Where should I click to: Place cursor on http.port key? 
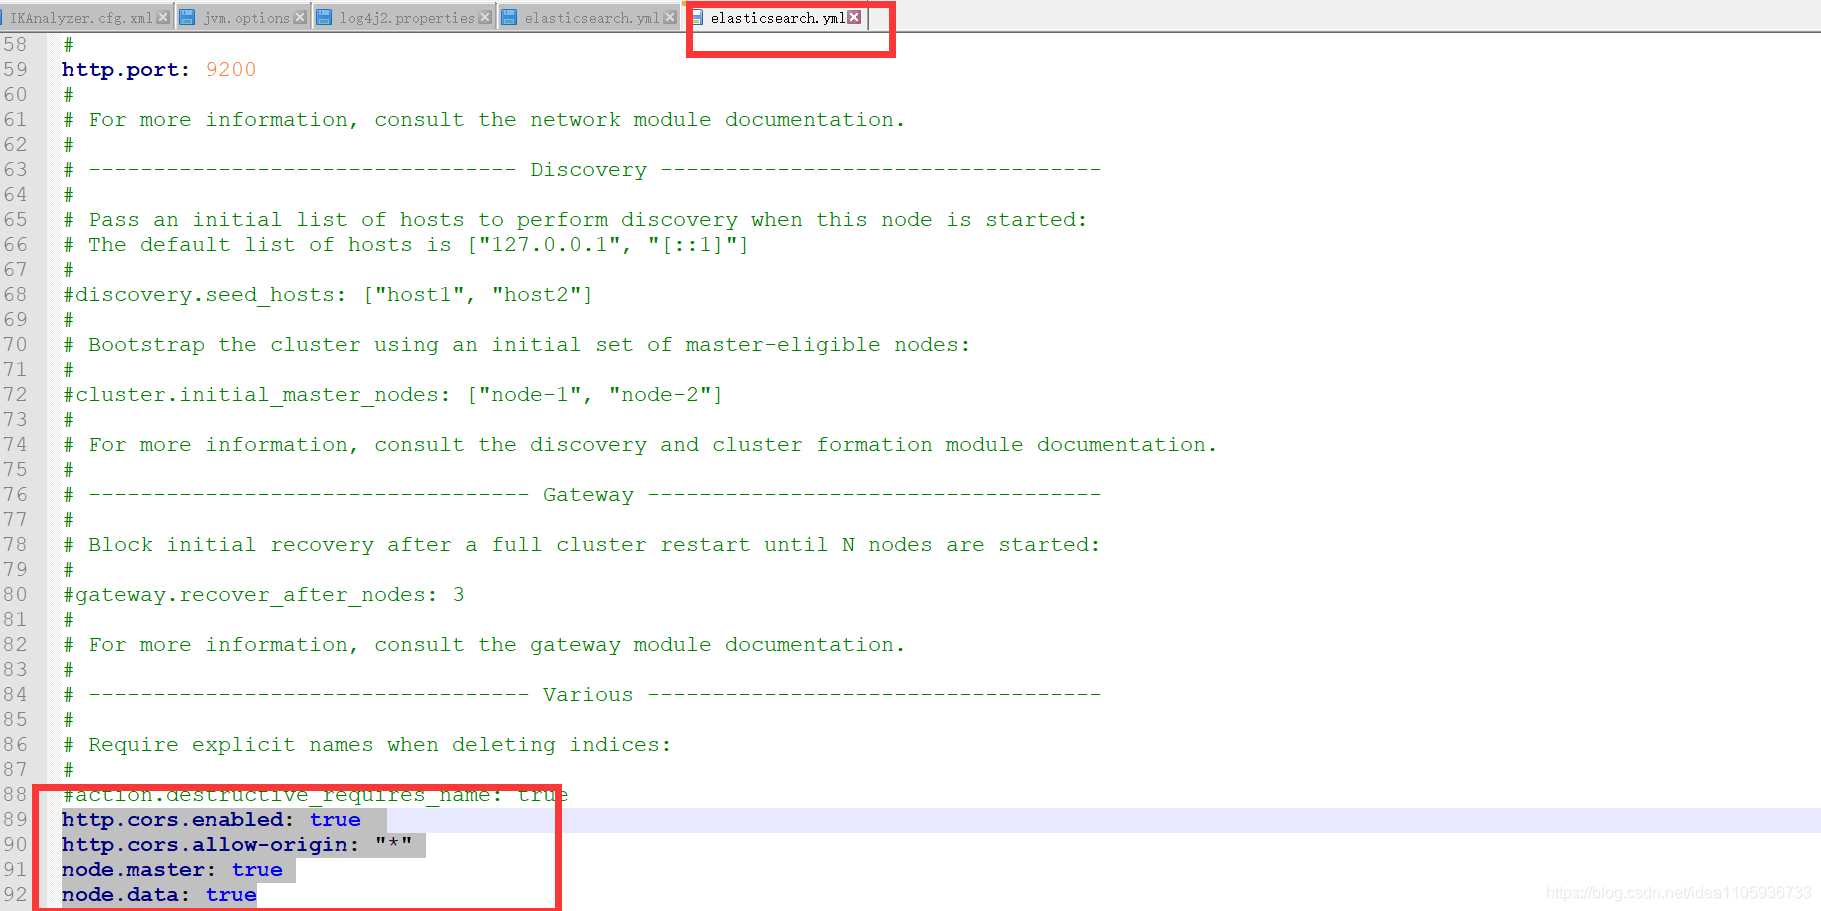pos(120,69)
